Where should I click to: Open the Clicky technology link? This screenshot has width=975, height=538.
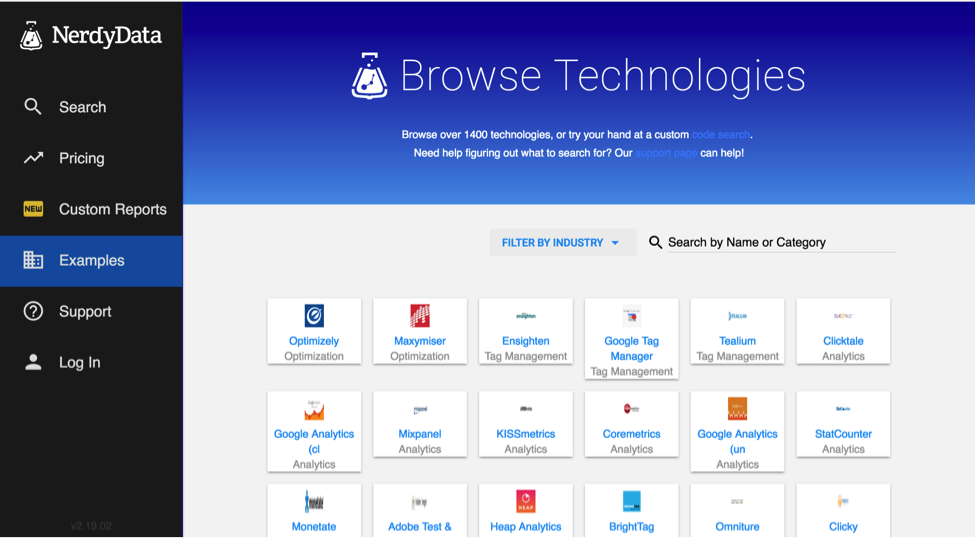[843, 526]
